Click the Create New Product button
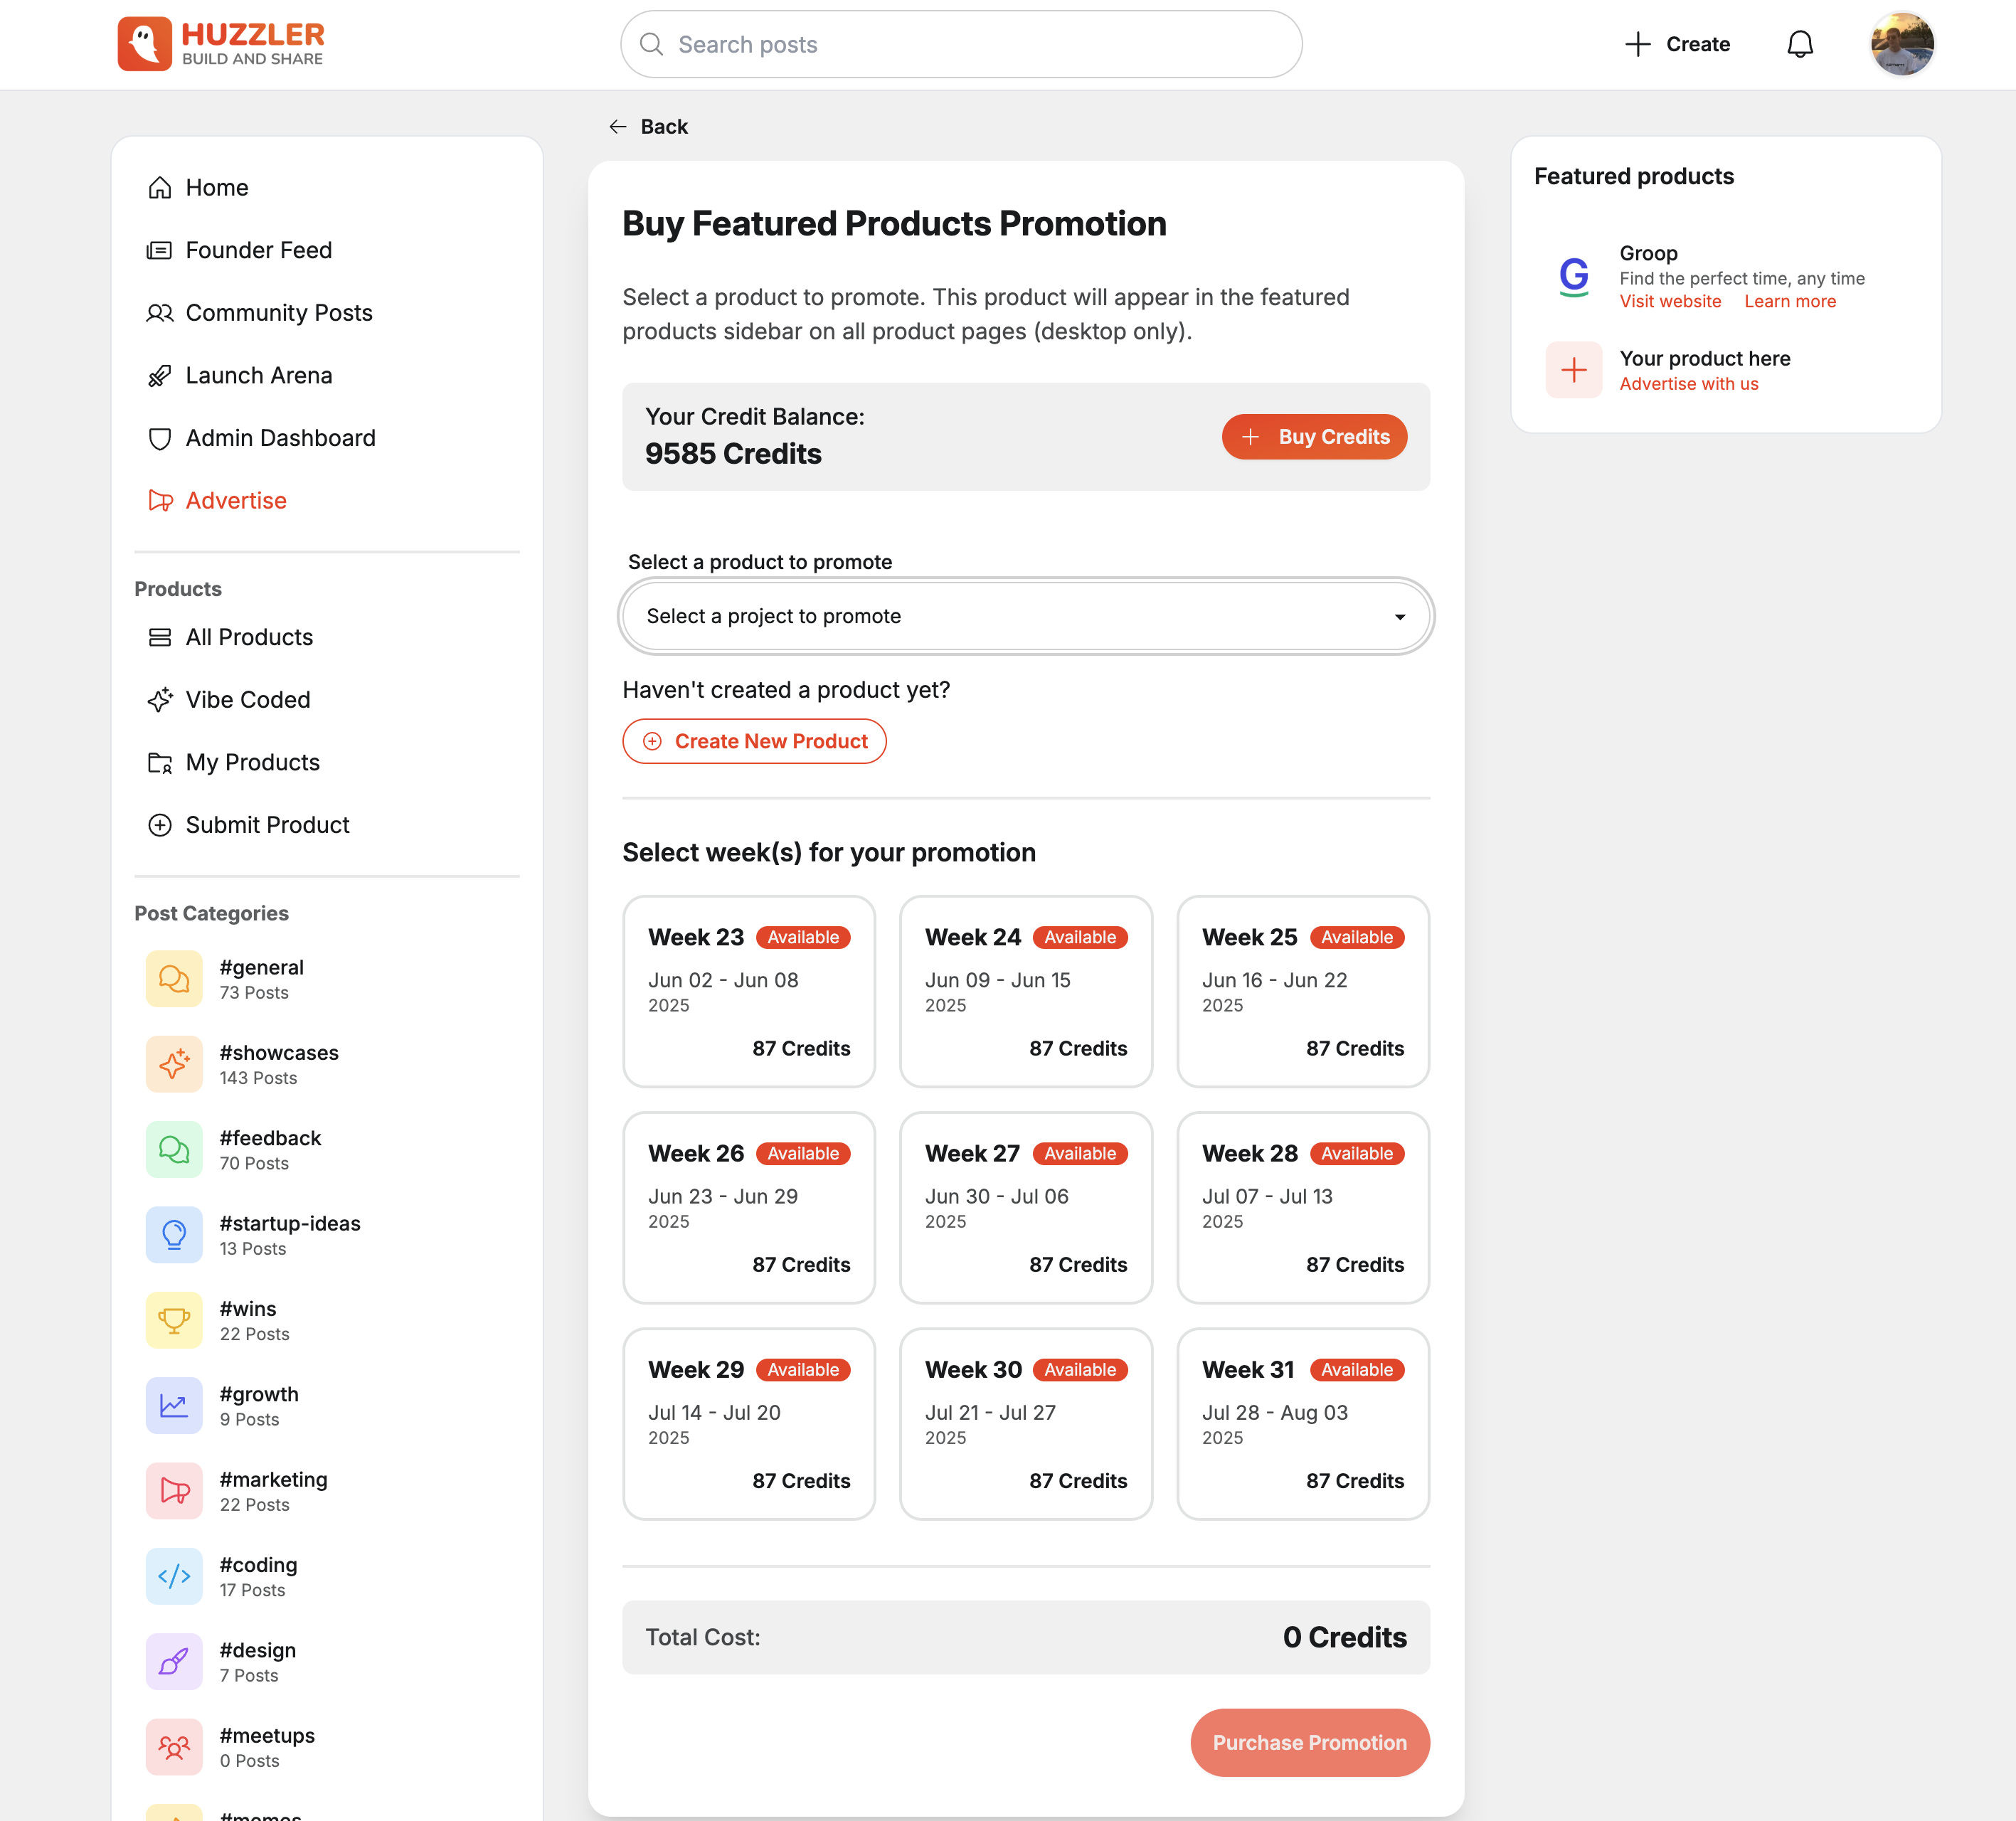The height and width of the screenshot is (1821, 2016). 754,741
